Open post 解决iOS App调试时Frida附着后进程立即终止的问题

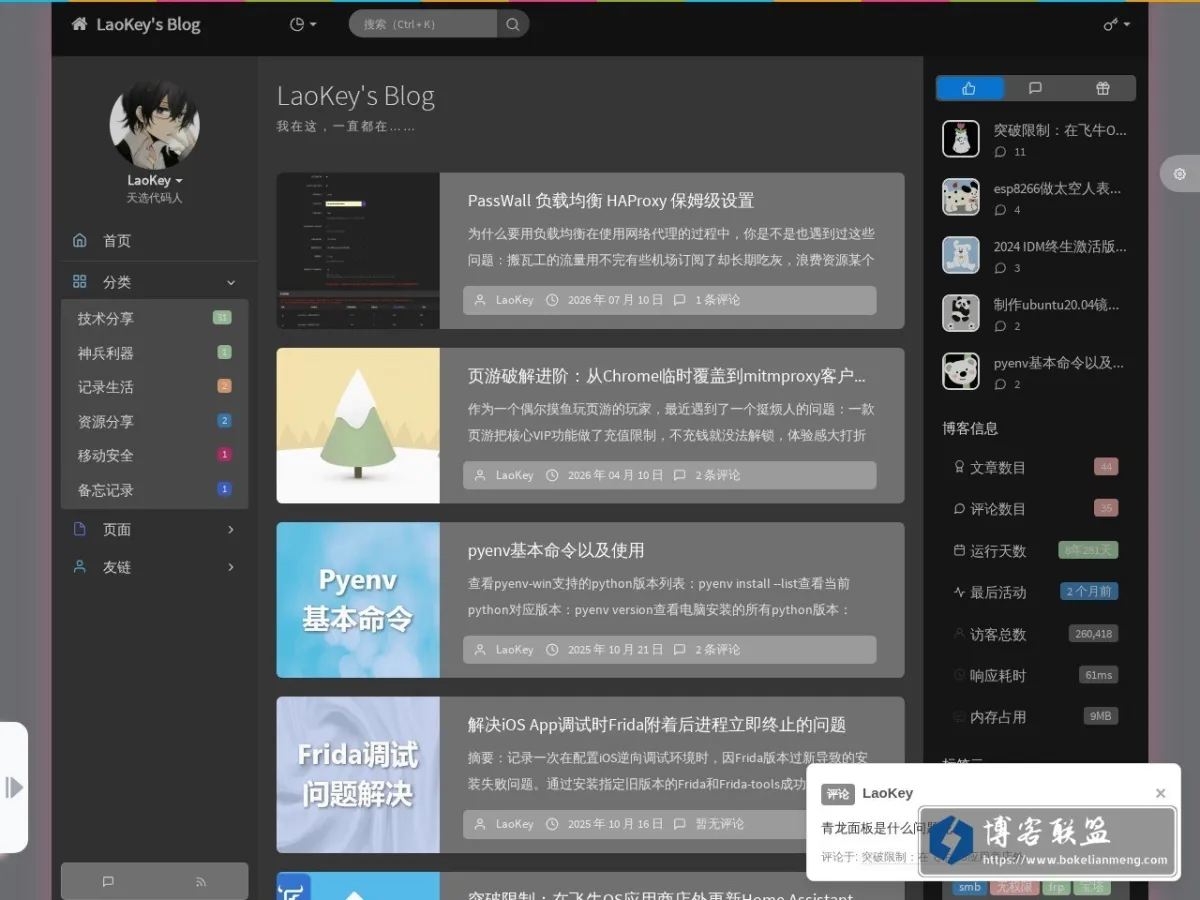coord(657,725)
